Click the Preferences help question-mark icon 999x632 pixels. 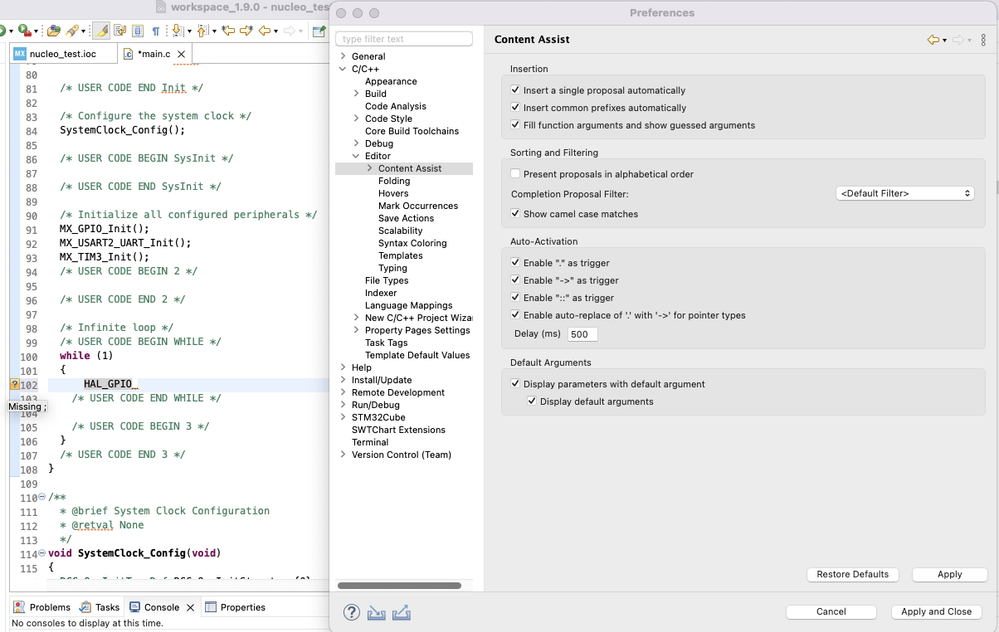352,612
